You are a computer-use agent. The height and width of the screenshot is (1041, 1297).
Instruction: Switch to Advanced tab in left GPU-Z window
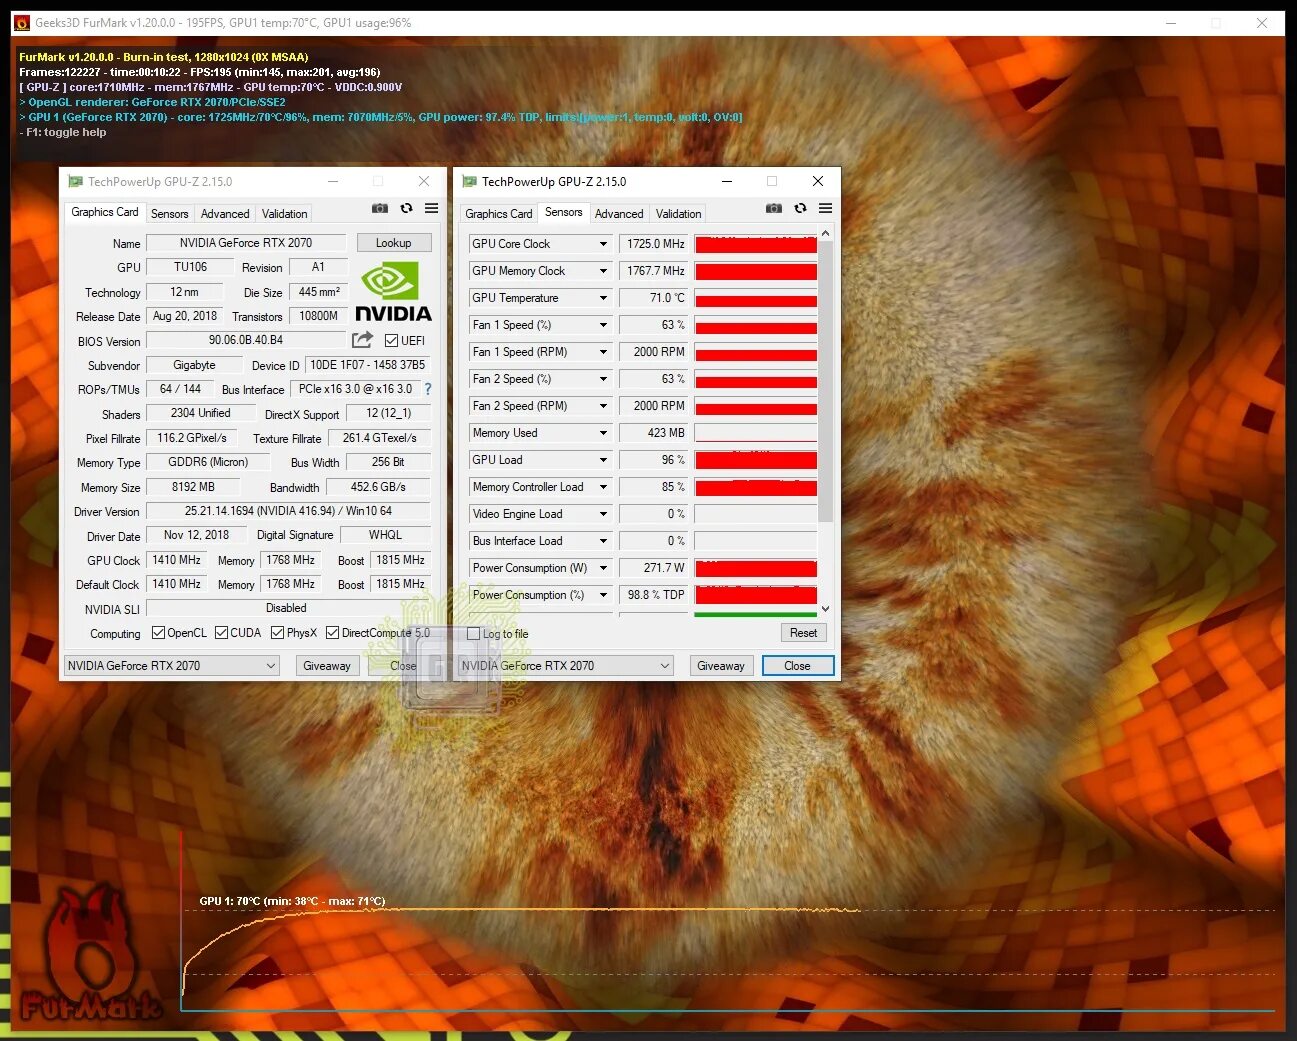225,214
